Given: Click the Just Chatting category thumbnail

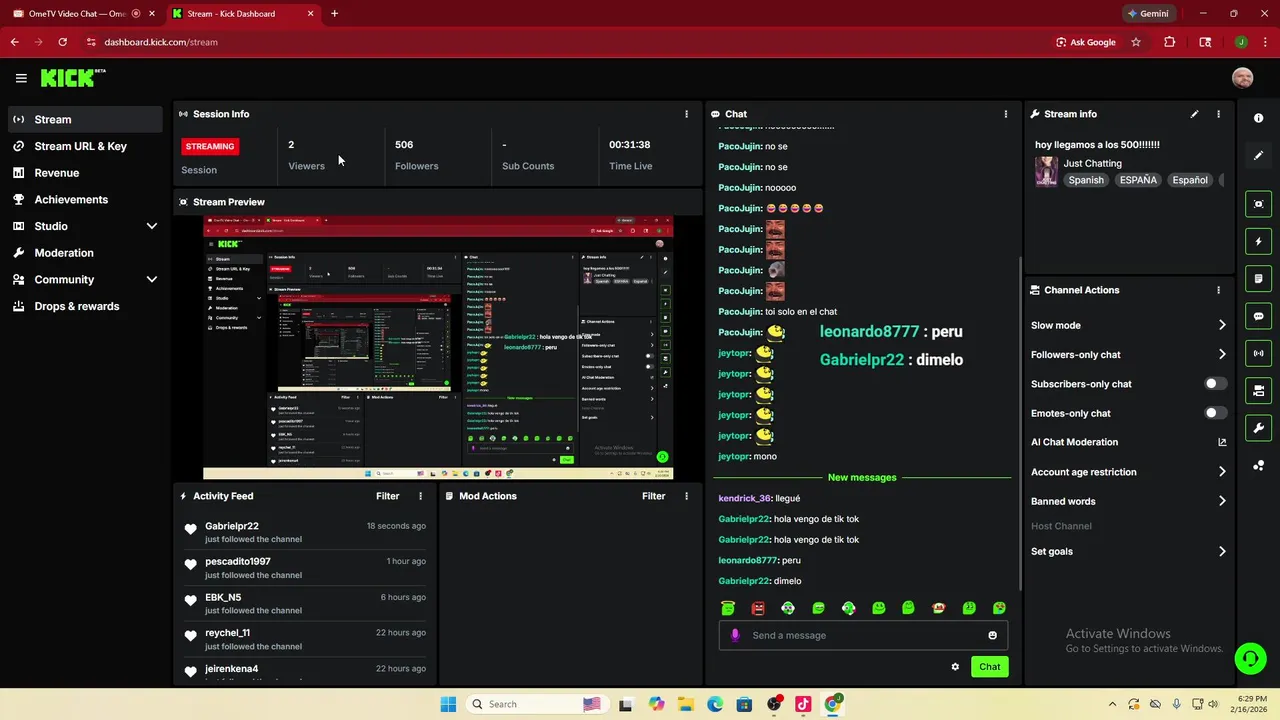Looking at the screenshot, I should [1046, 171].
